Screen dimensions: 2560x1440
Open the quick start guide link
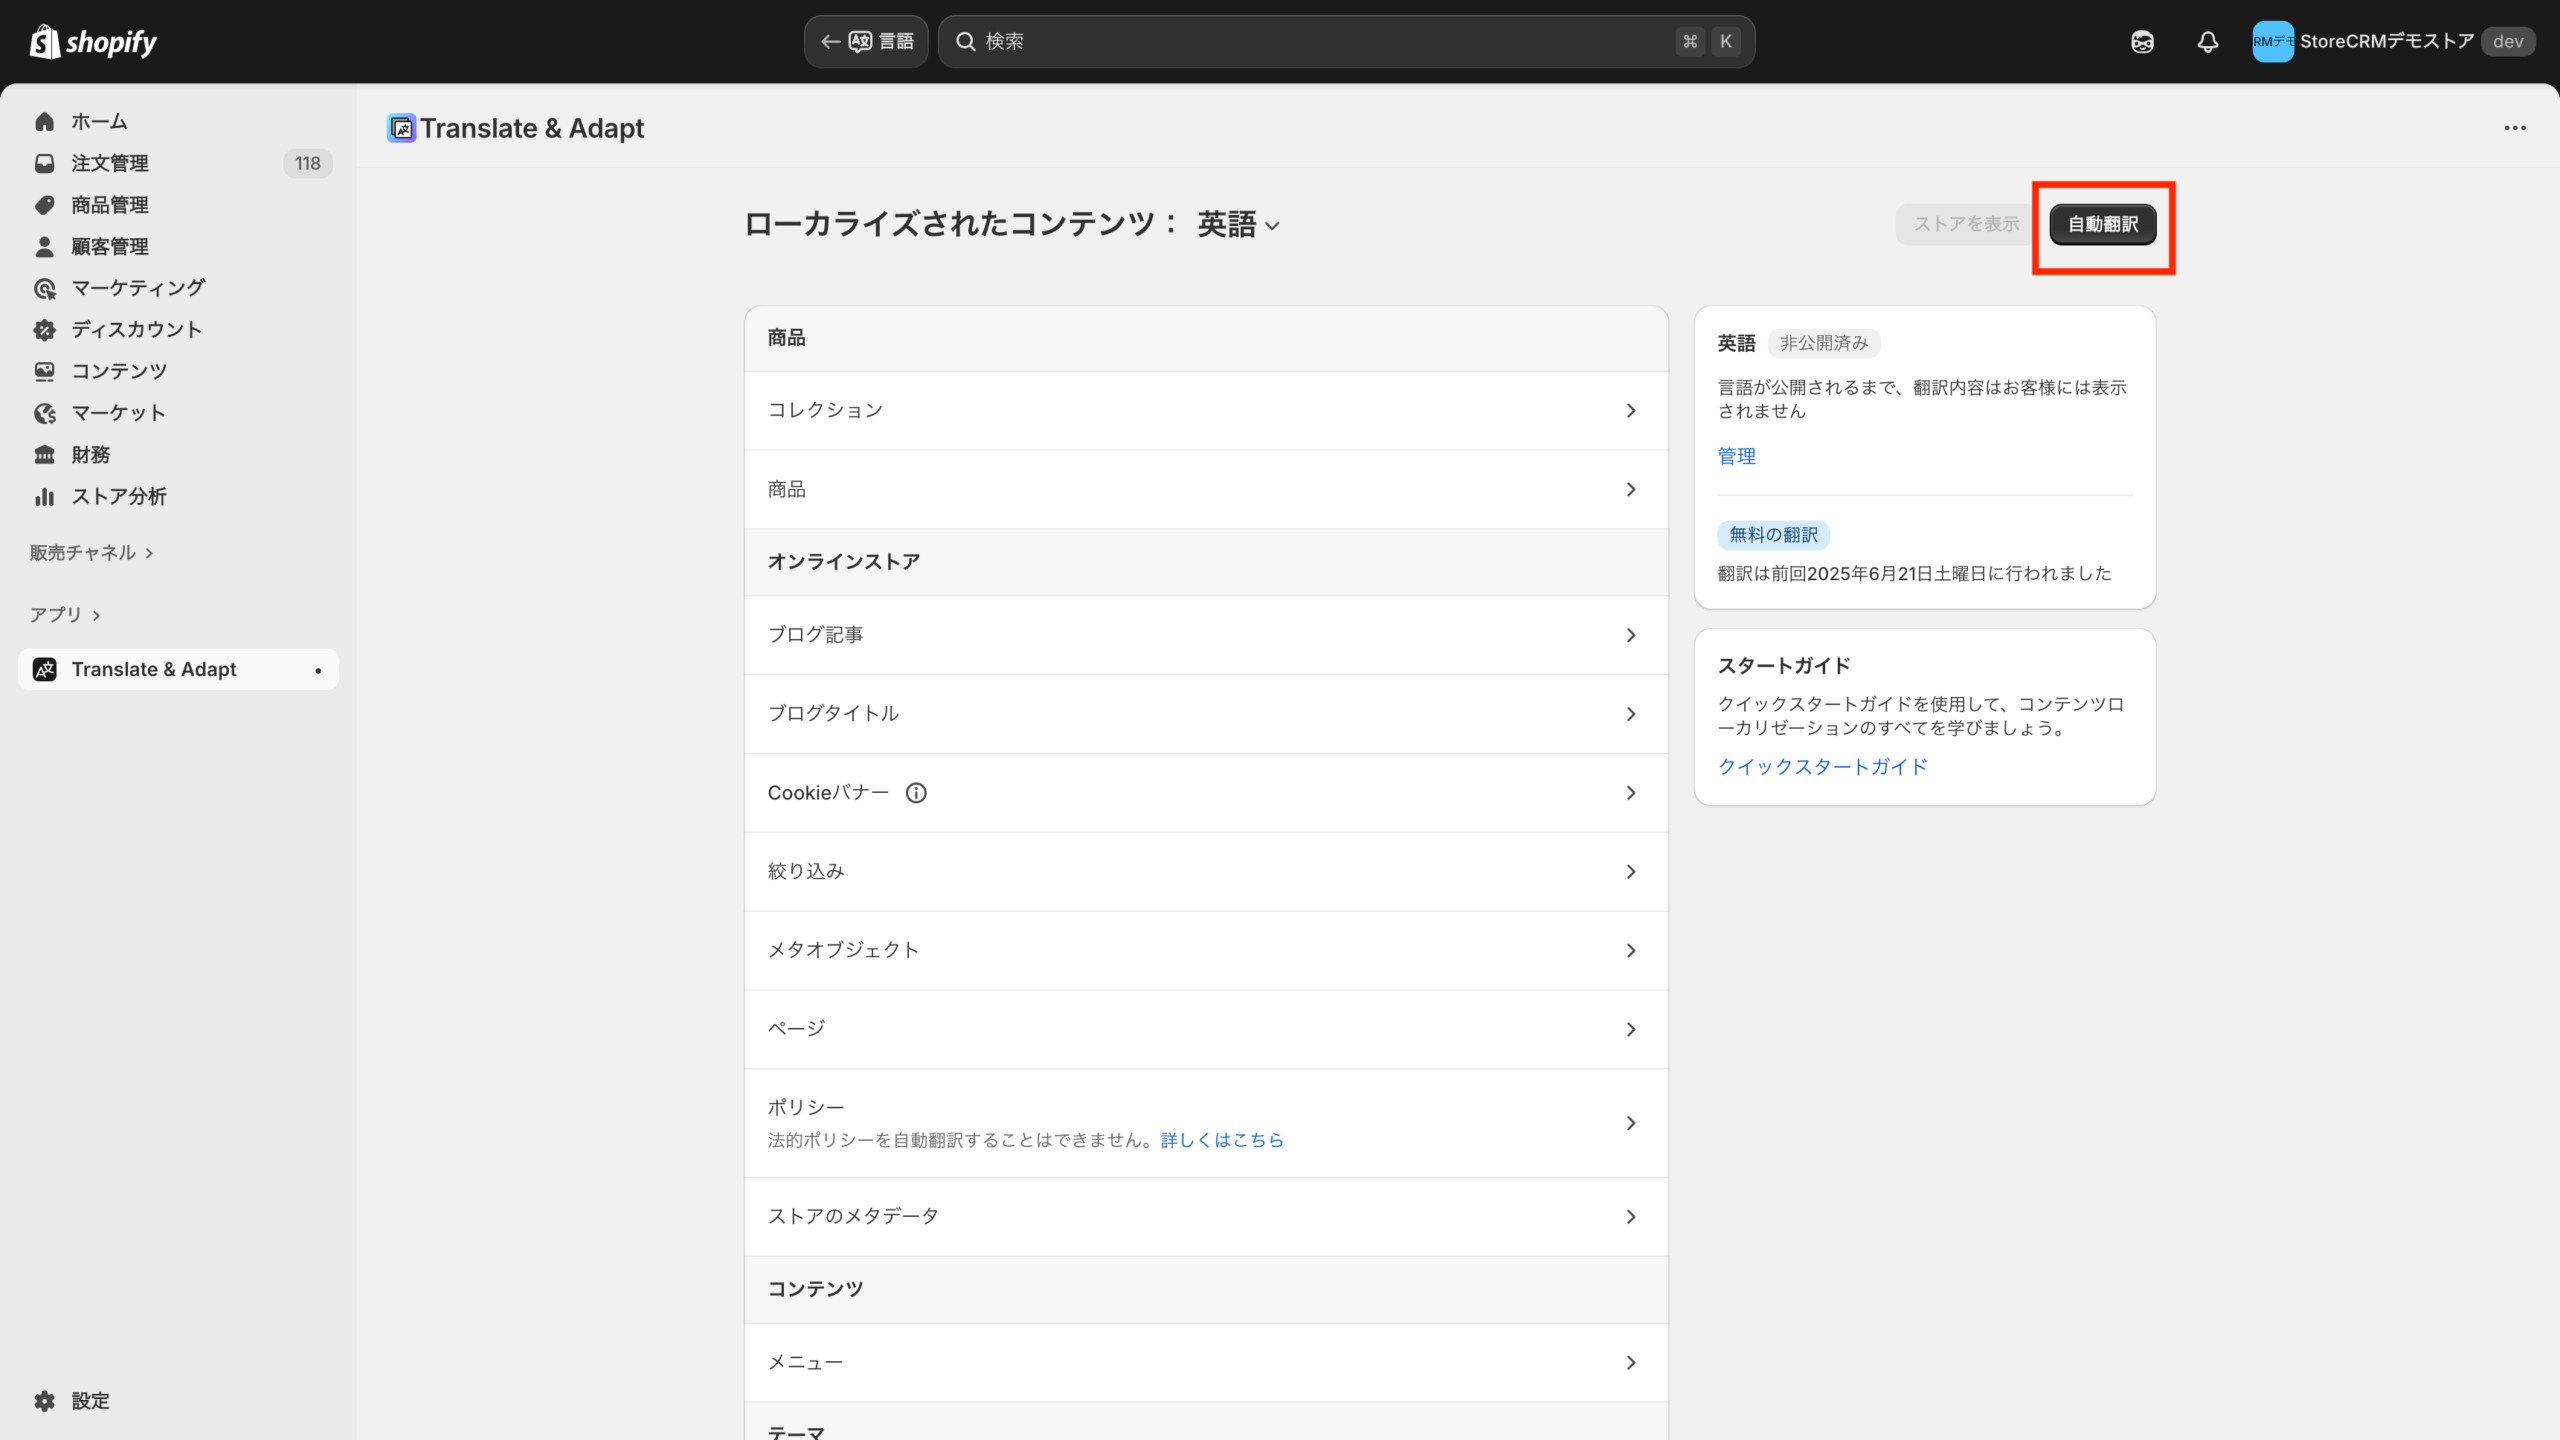1822,767
